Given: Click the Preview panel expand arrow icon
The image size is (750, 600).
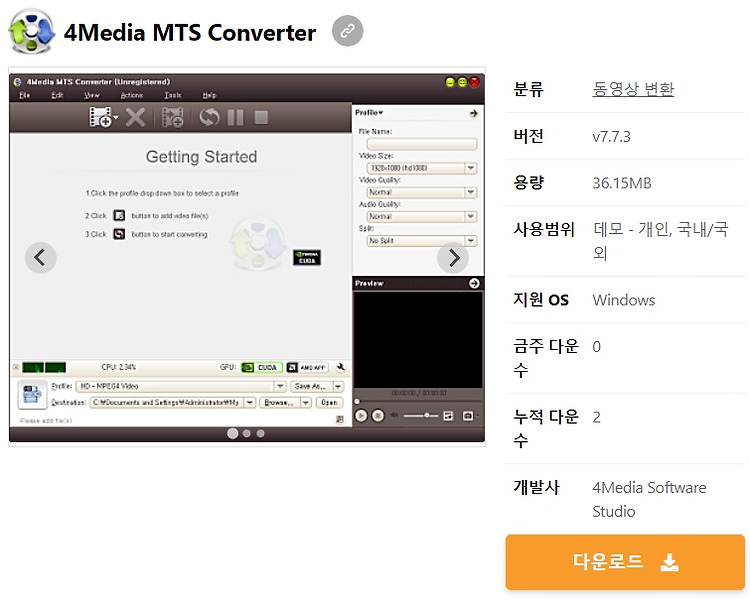Looking at the screenshot, I should [474, 283].
